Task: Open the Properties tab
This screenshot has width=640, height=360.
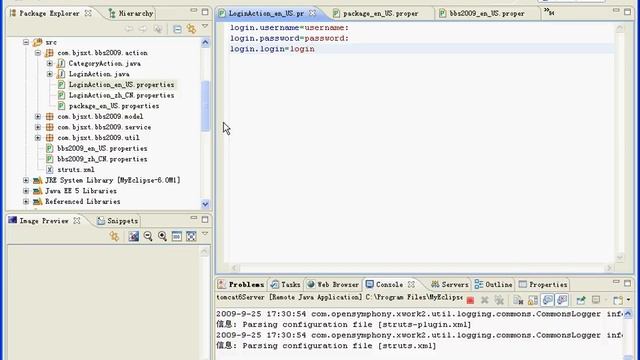Action: [x=542, y=284]
